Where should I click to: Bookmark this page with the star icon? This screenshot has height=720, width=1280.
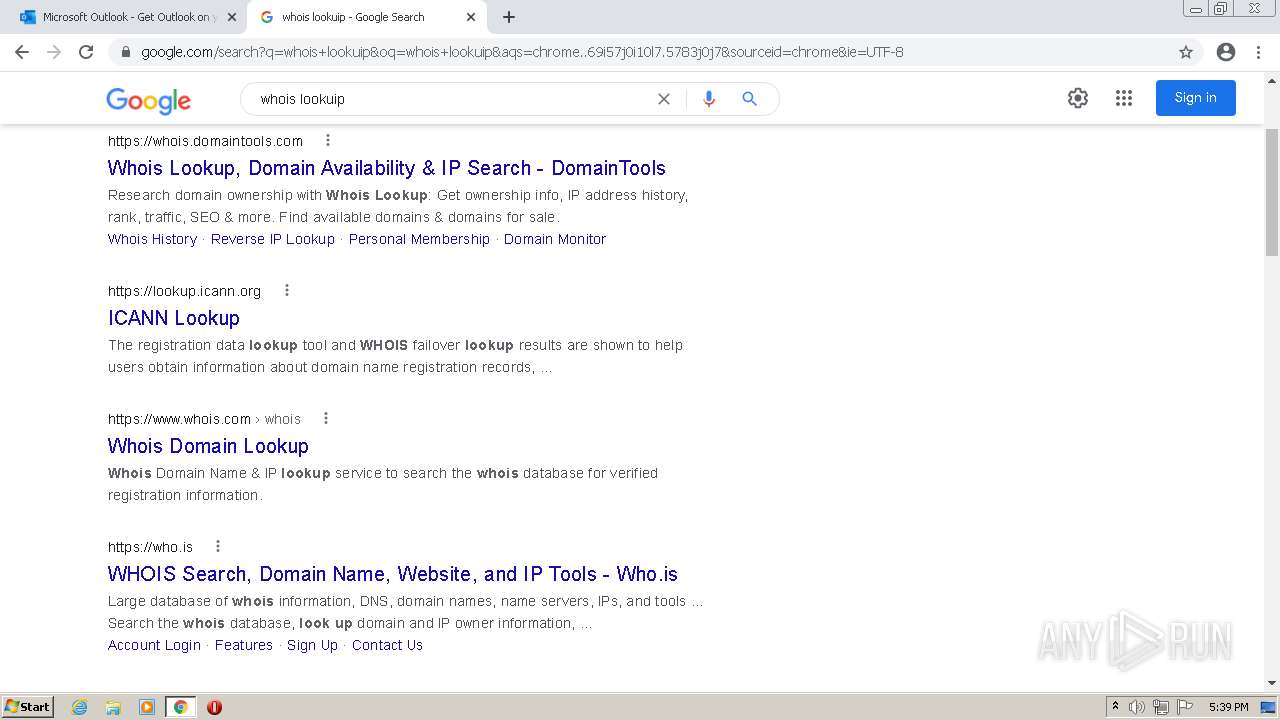coord(1186,52)
